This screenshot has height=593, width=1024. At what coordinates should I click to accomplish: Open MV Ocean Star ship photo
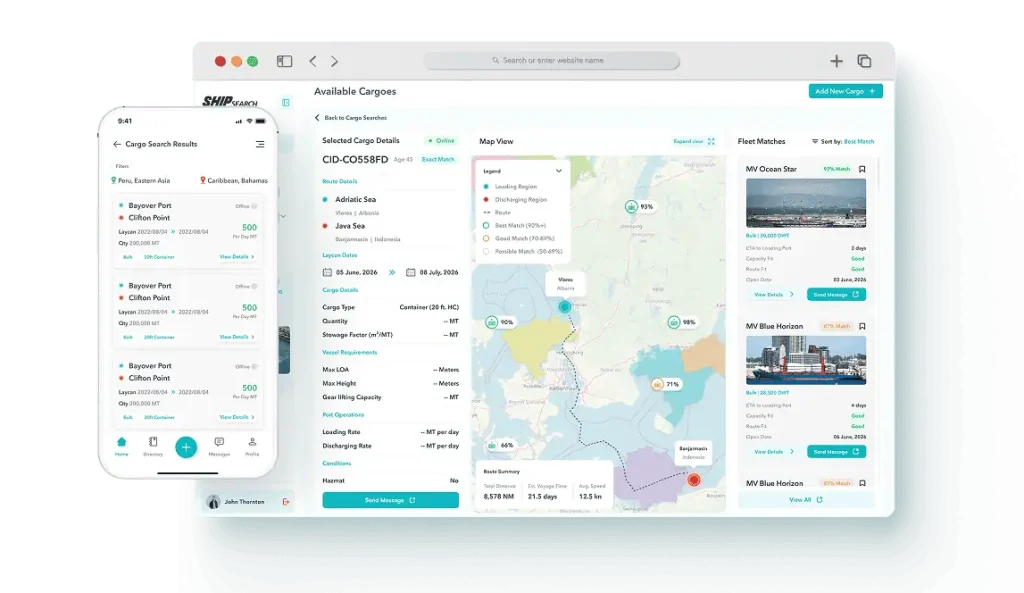coord(806,203)
